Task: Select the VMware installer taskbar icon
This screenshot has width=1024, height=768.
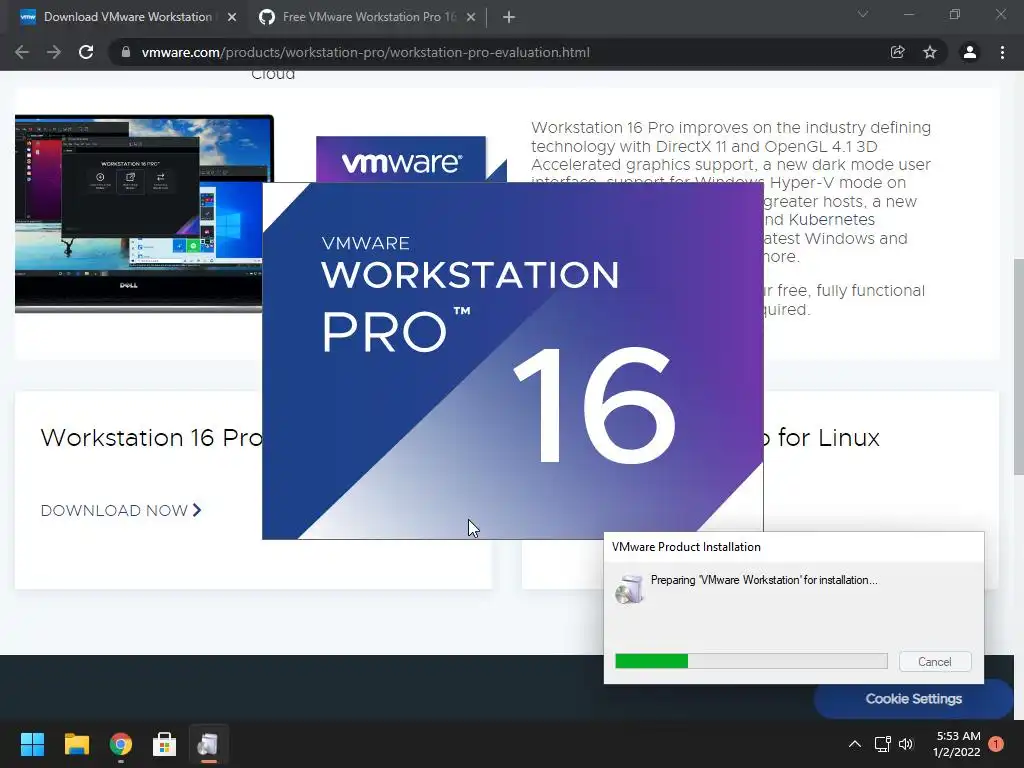Action: [208, 744]
